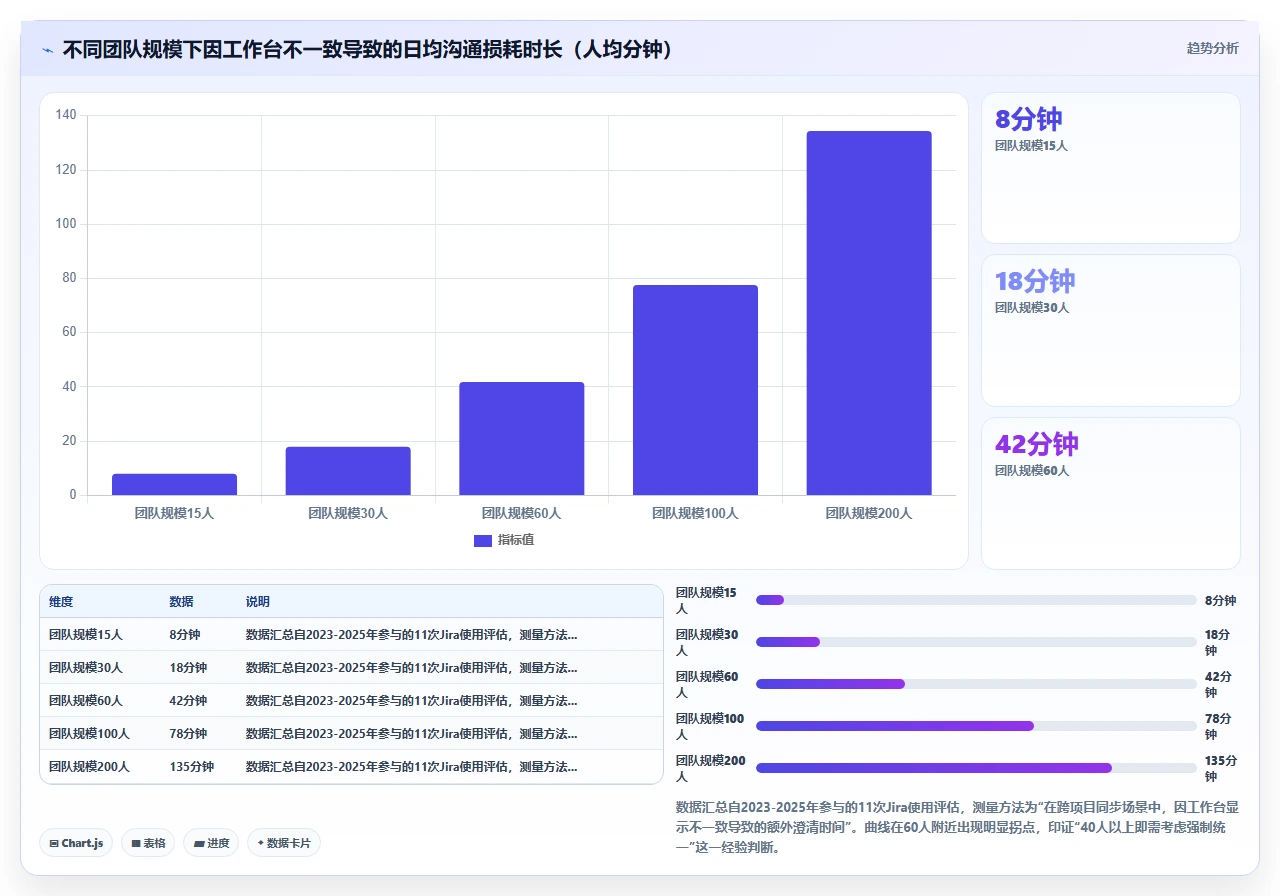
Task: Click the bar for 团队规模60人
Action: 522,438
